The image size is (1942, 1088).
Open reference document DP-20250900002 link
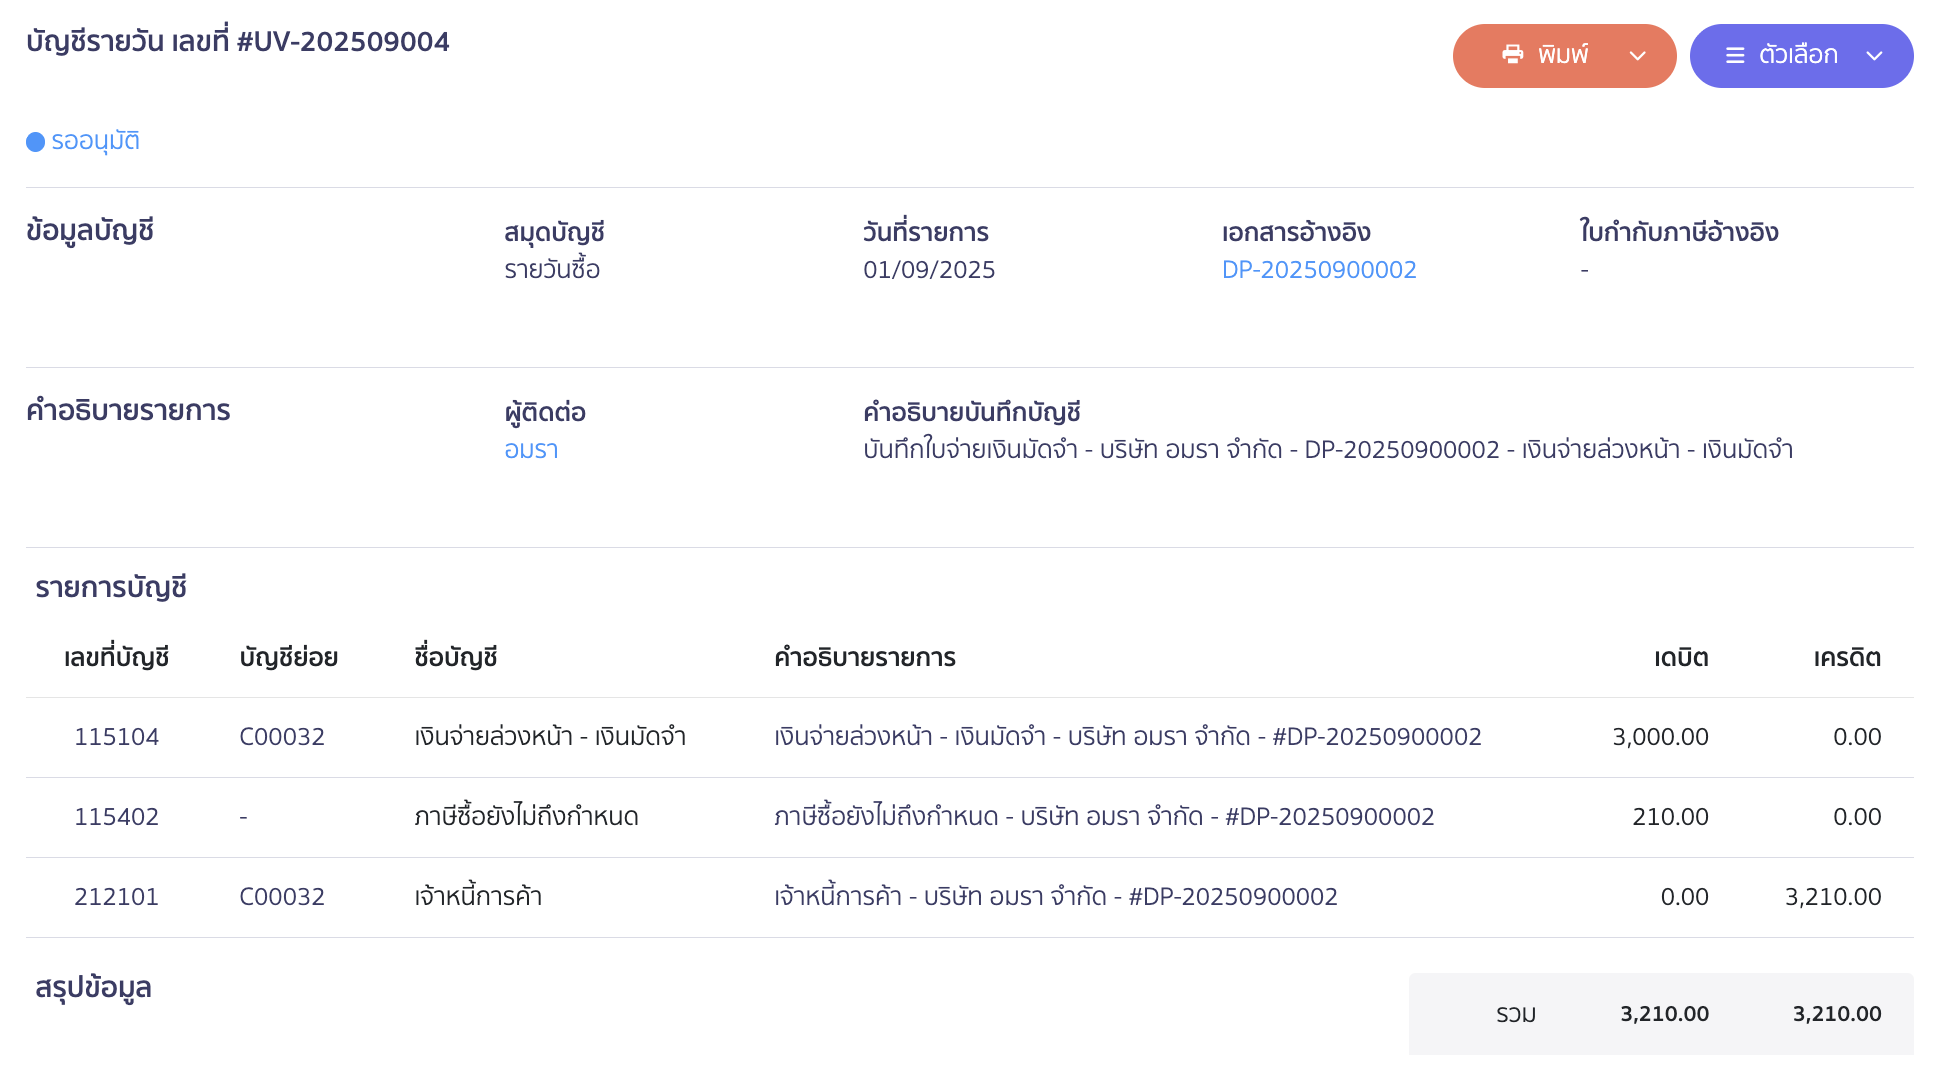pos(1319,270)
